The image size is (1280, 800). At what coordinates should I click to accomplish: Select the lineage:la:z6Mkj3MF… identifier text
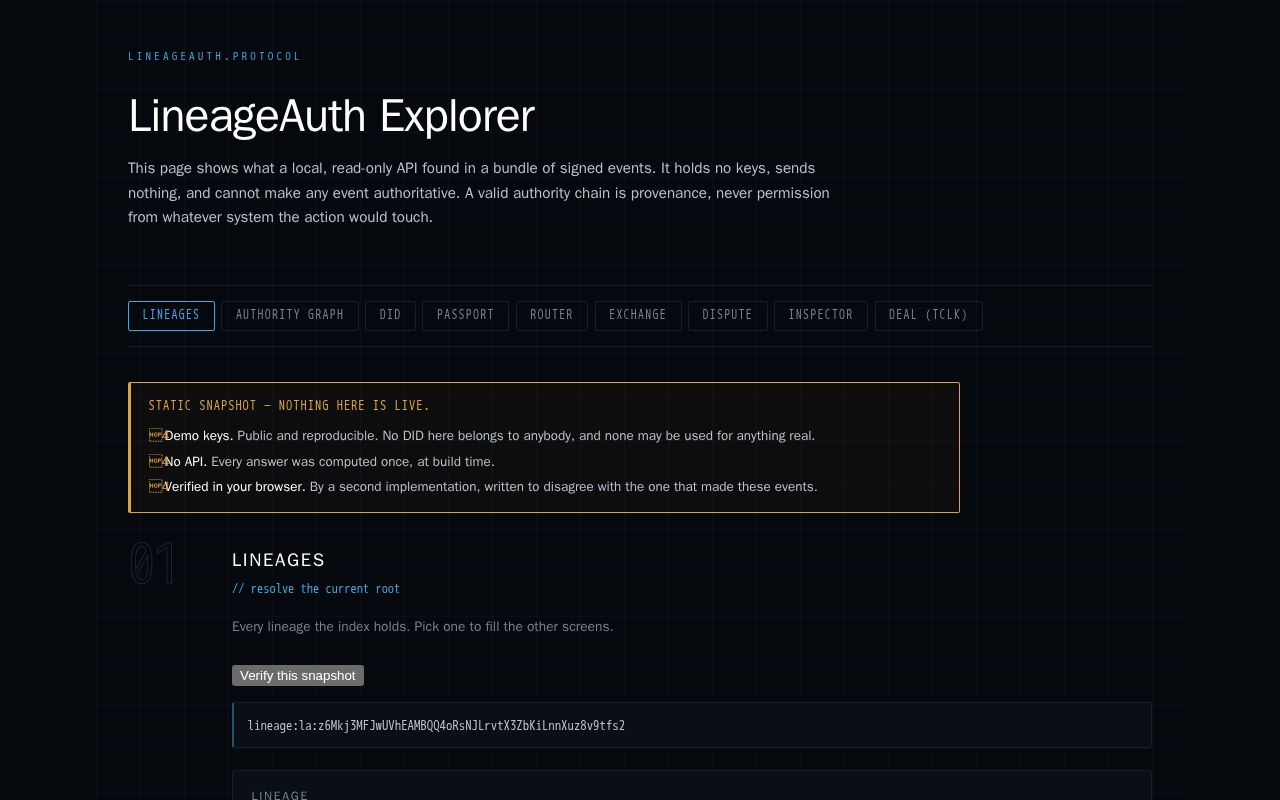coord(436,726)
